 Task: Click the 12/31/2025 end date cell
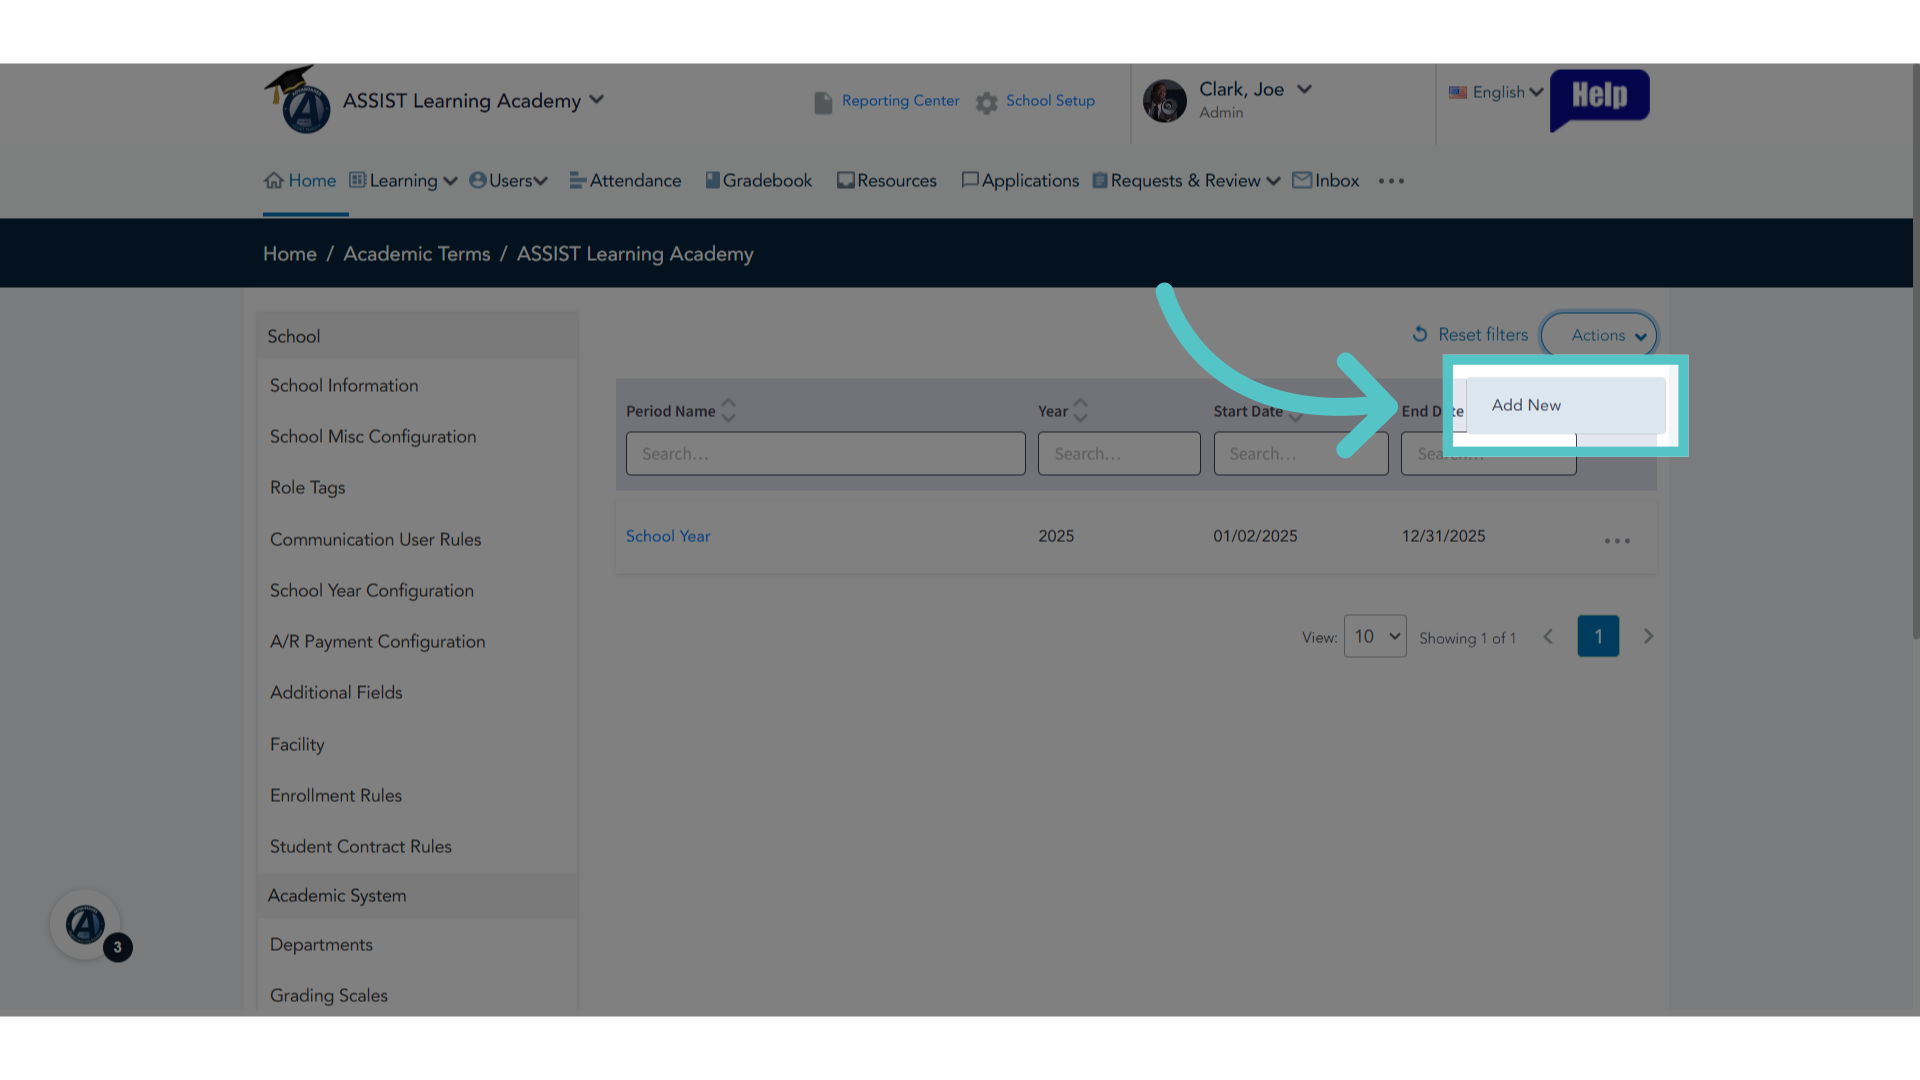1443,536
